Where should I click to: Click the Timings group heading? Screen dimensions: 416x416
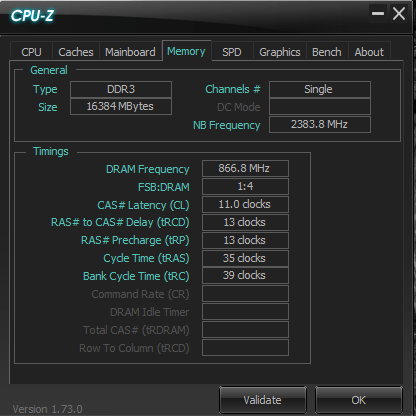tap(51, 151)
